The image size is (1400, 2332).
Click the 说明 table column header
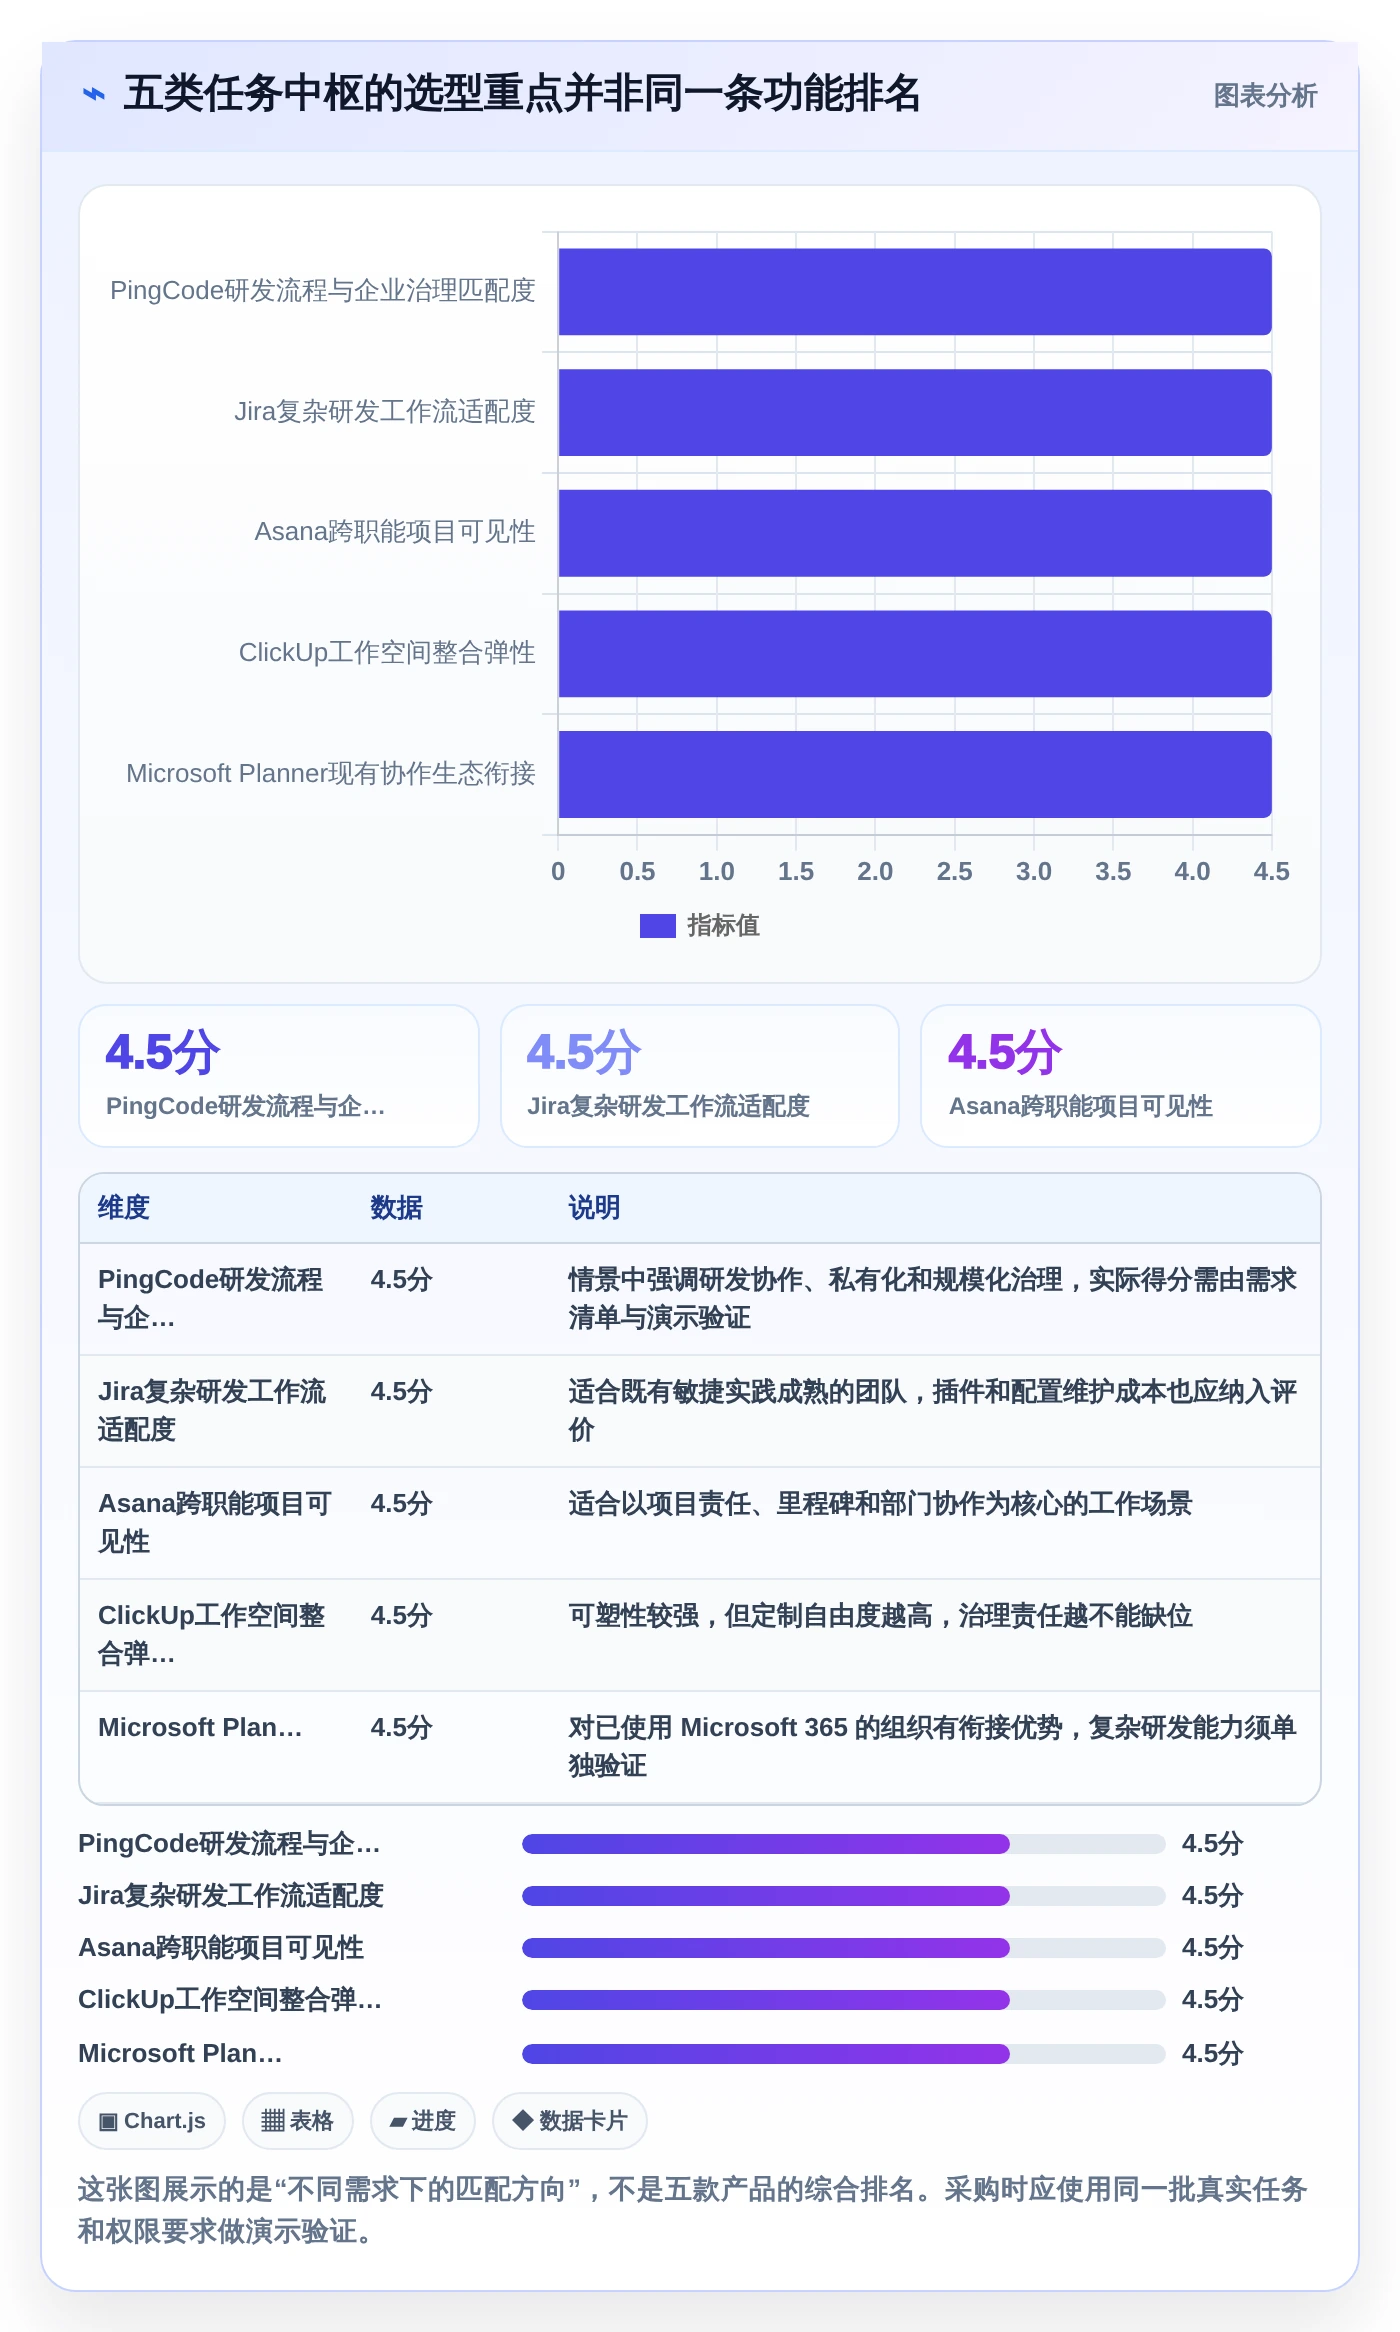click(x=594, y=1208)
